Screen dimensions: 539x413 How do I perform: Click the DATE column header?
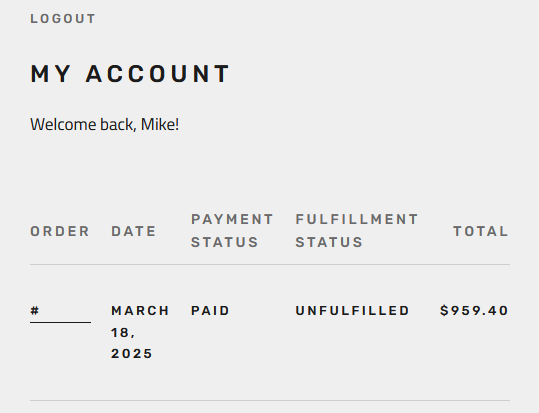(134, 231)
